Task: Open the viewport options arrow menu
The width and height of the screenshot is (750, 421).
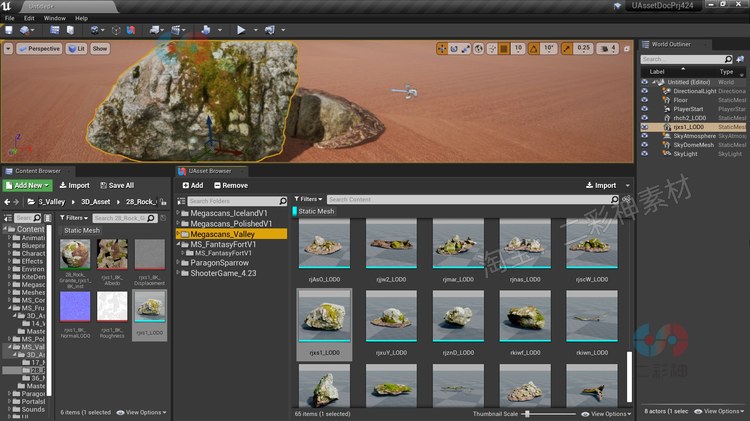Action: click(8, 49)
